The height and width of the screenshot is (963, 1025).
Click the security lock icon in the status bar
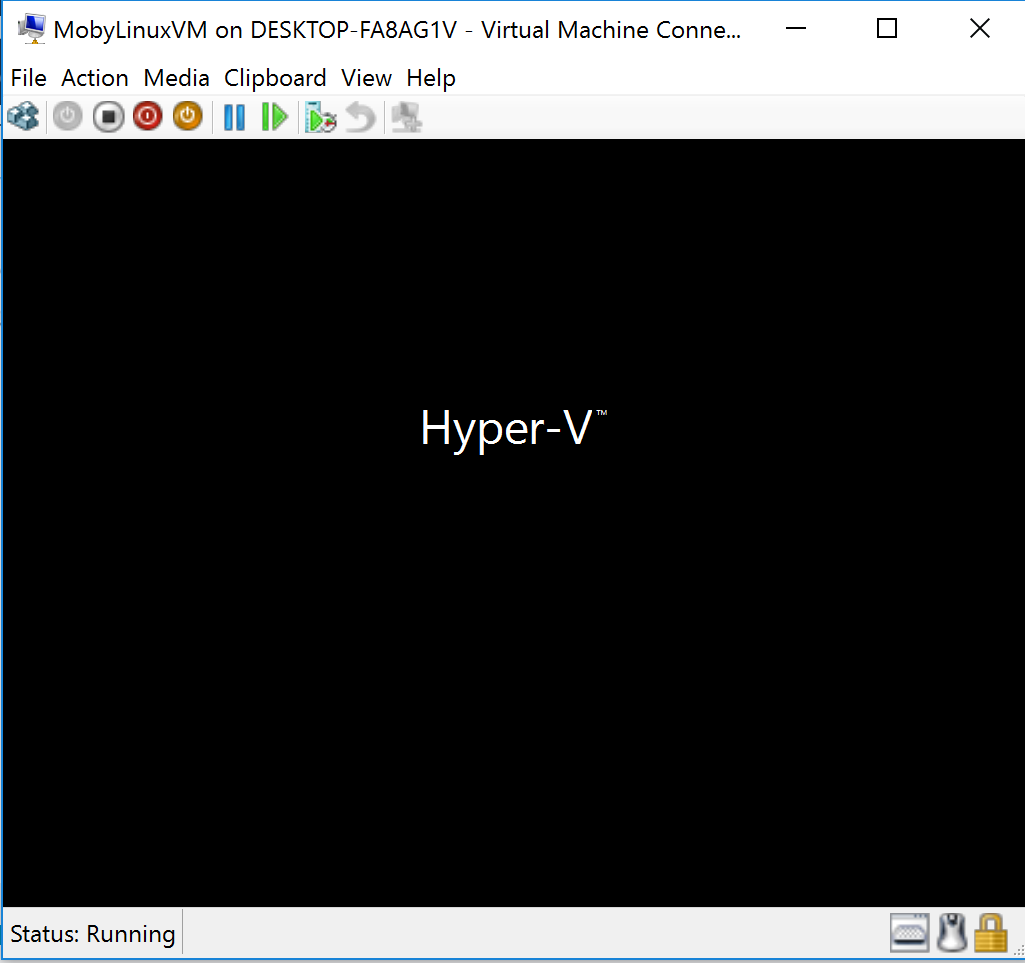(x=991, y=932)
